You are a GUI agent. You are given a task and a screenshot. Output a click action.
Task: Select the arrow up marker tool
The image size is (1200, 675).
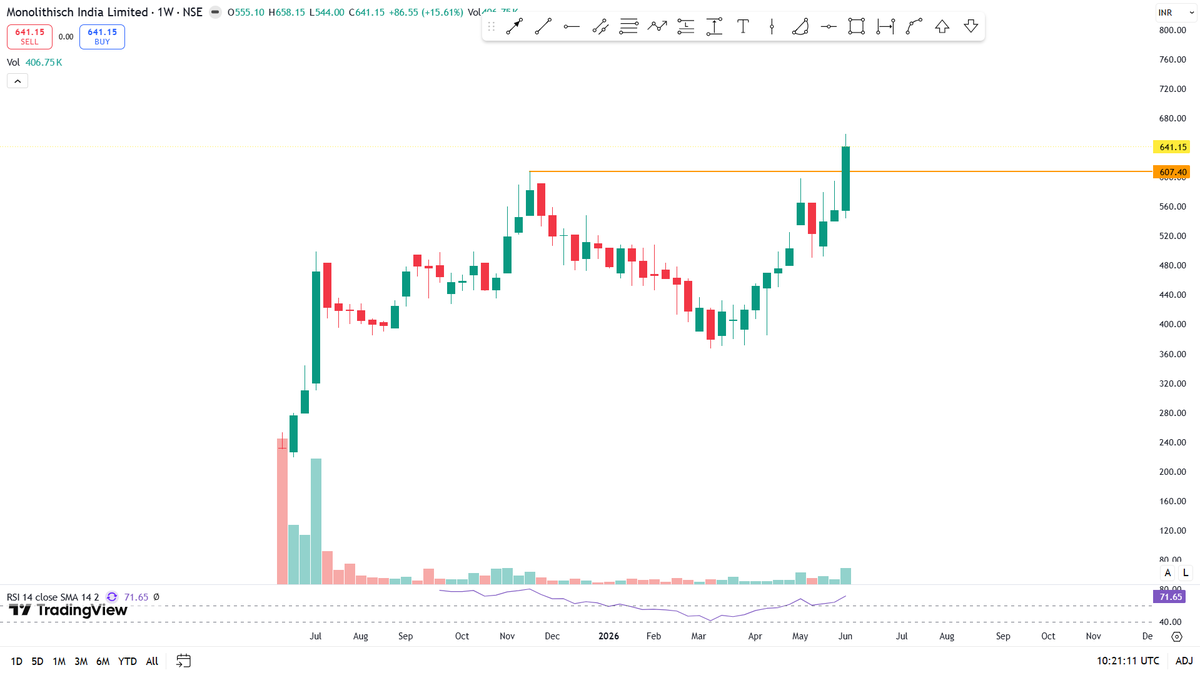[x=942, y=27]
